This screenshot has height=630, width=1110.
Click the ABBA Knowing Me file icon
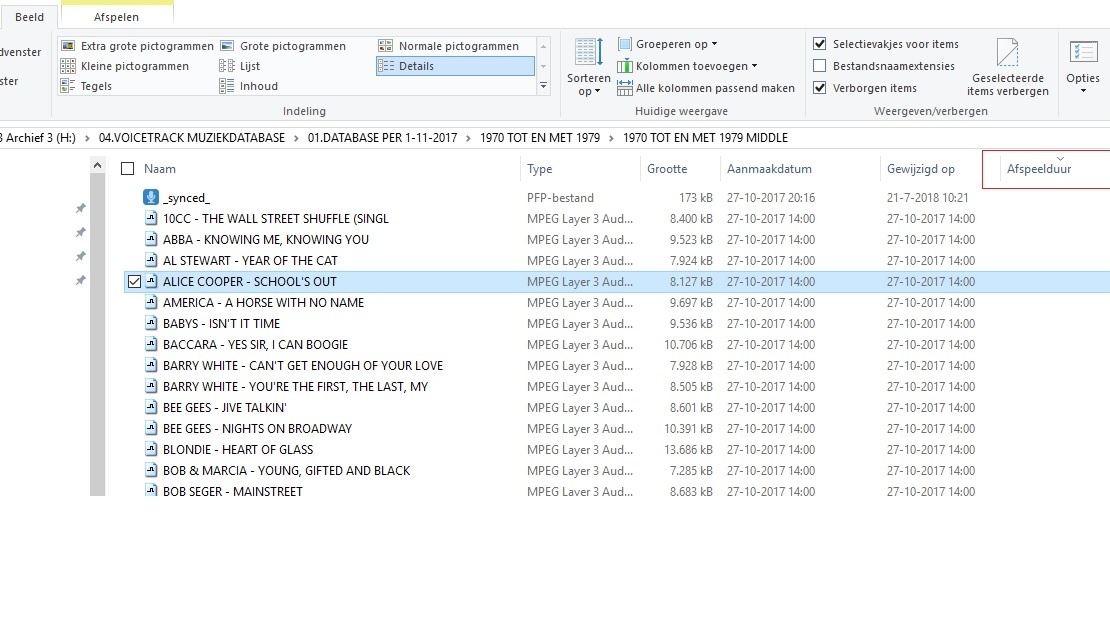(x=151, y=239)
